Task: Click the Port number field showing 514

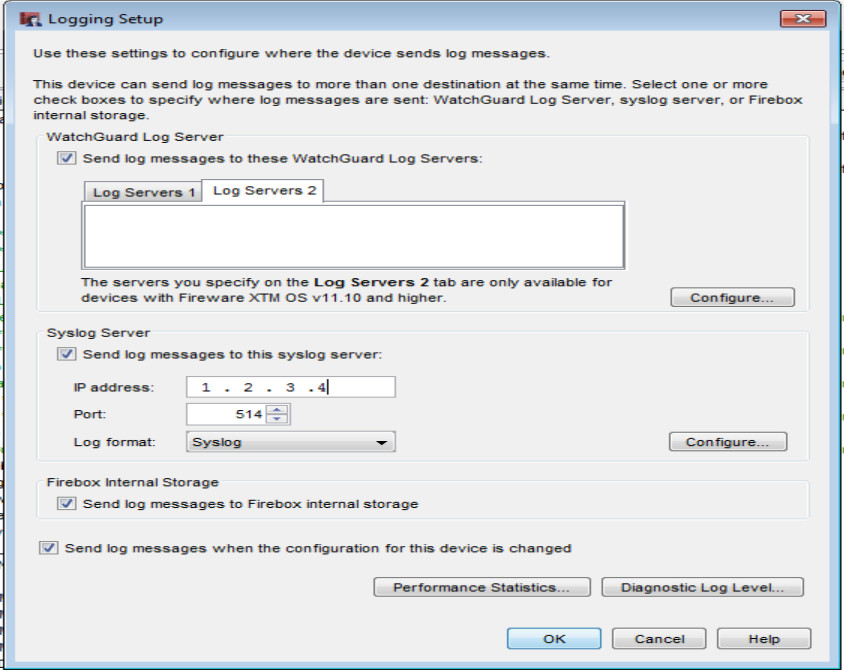Action: click(226, 414)
